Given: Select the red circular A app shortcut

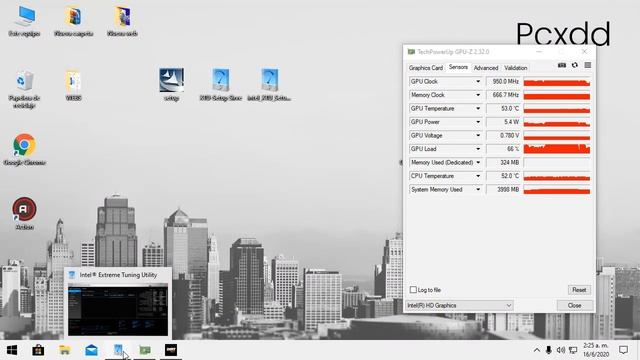Looking at the screenshot, I should pyautogui.click(x=24, y=213).
